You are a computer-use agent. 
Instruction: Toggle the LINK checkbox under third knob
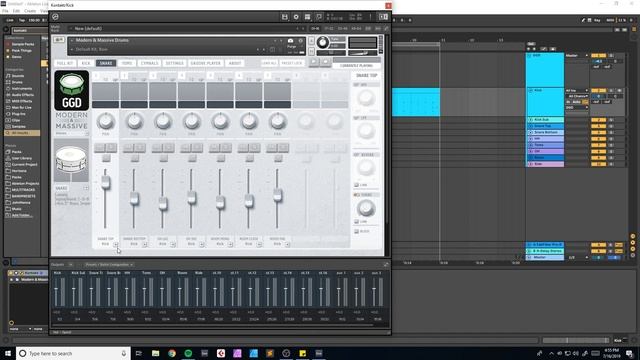click(356, 185)
